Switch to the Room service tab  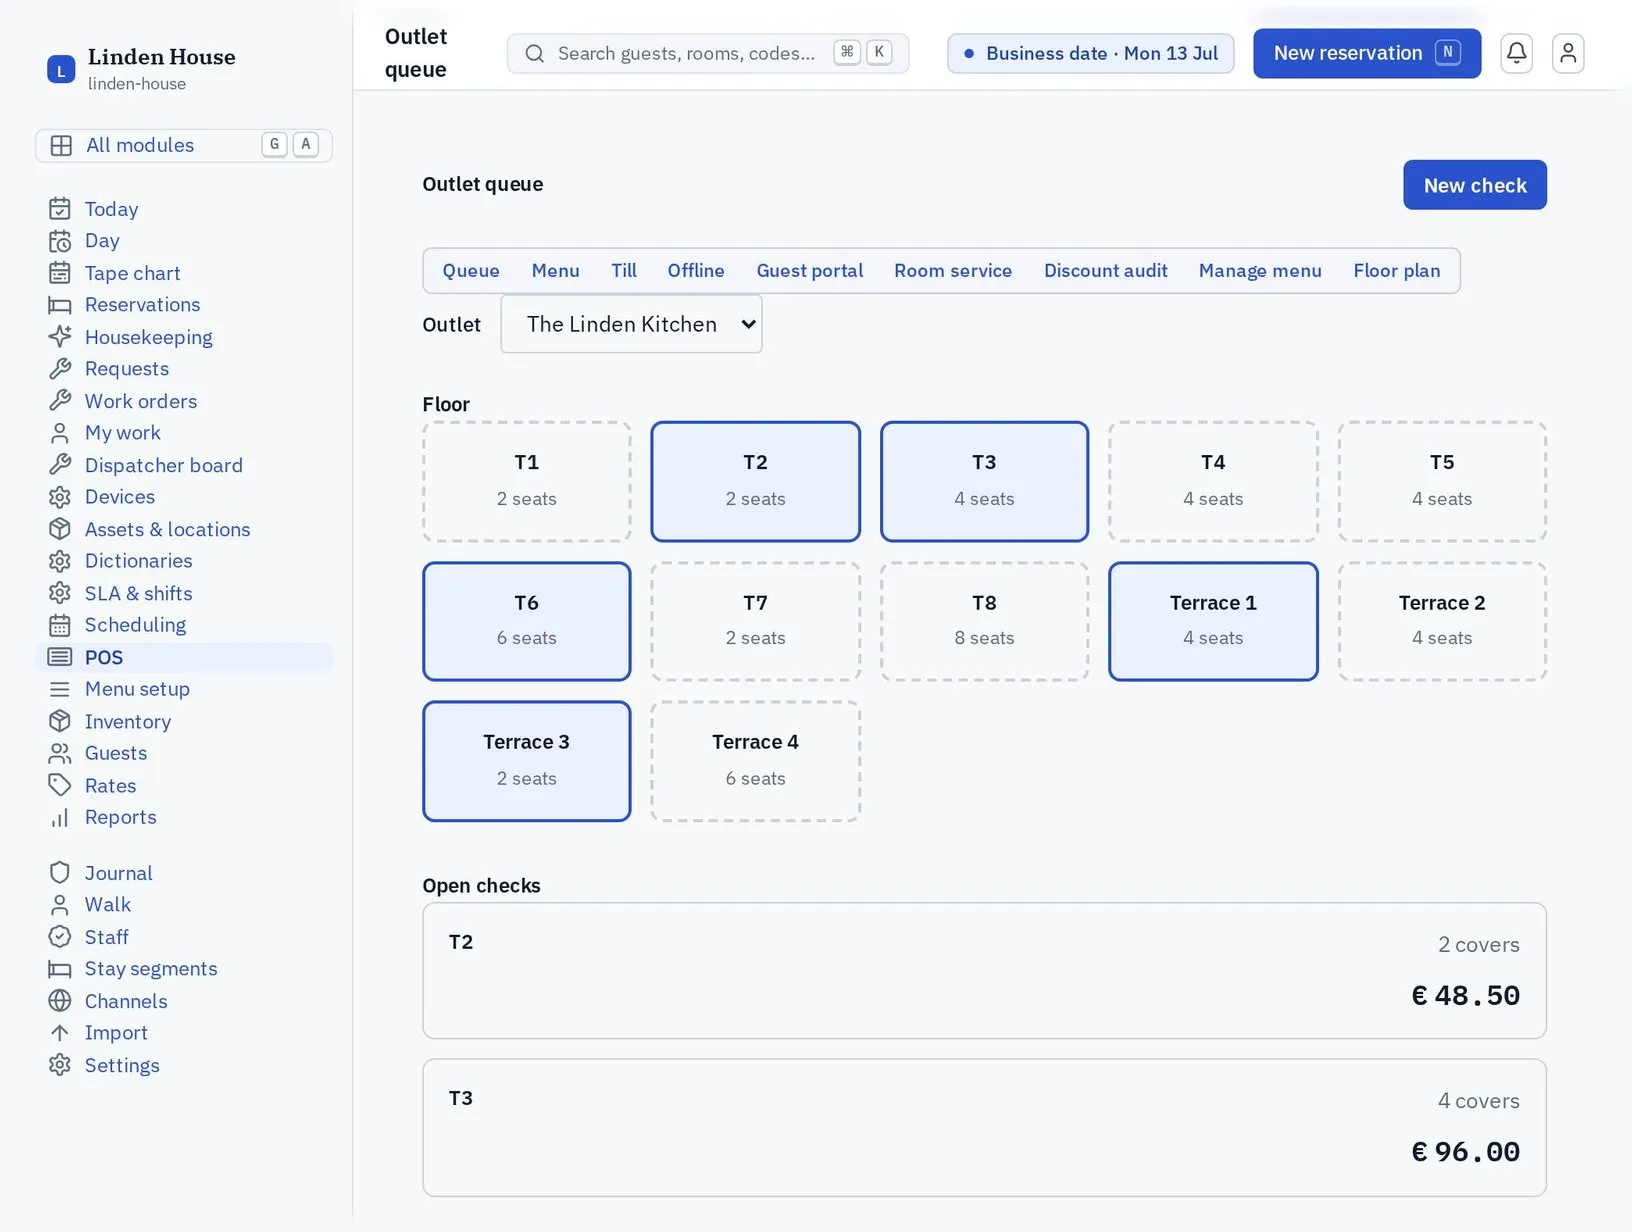952,271
